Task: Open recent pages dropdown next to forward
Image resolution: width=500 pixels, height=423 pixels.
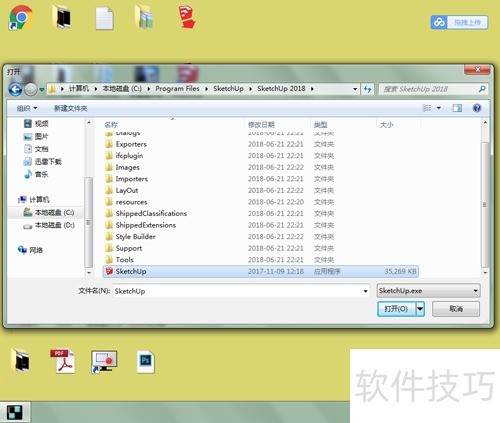Action: tap(42, 89)
